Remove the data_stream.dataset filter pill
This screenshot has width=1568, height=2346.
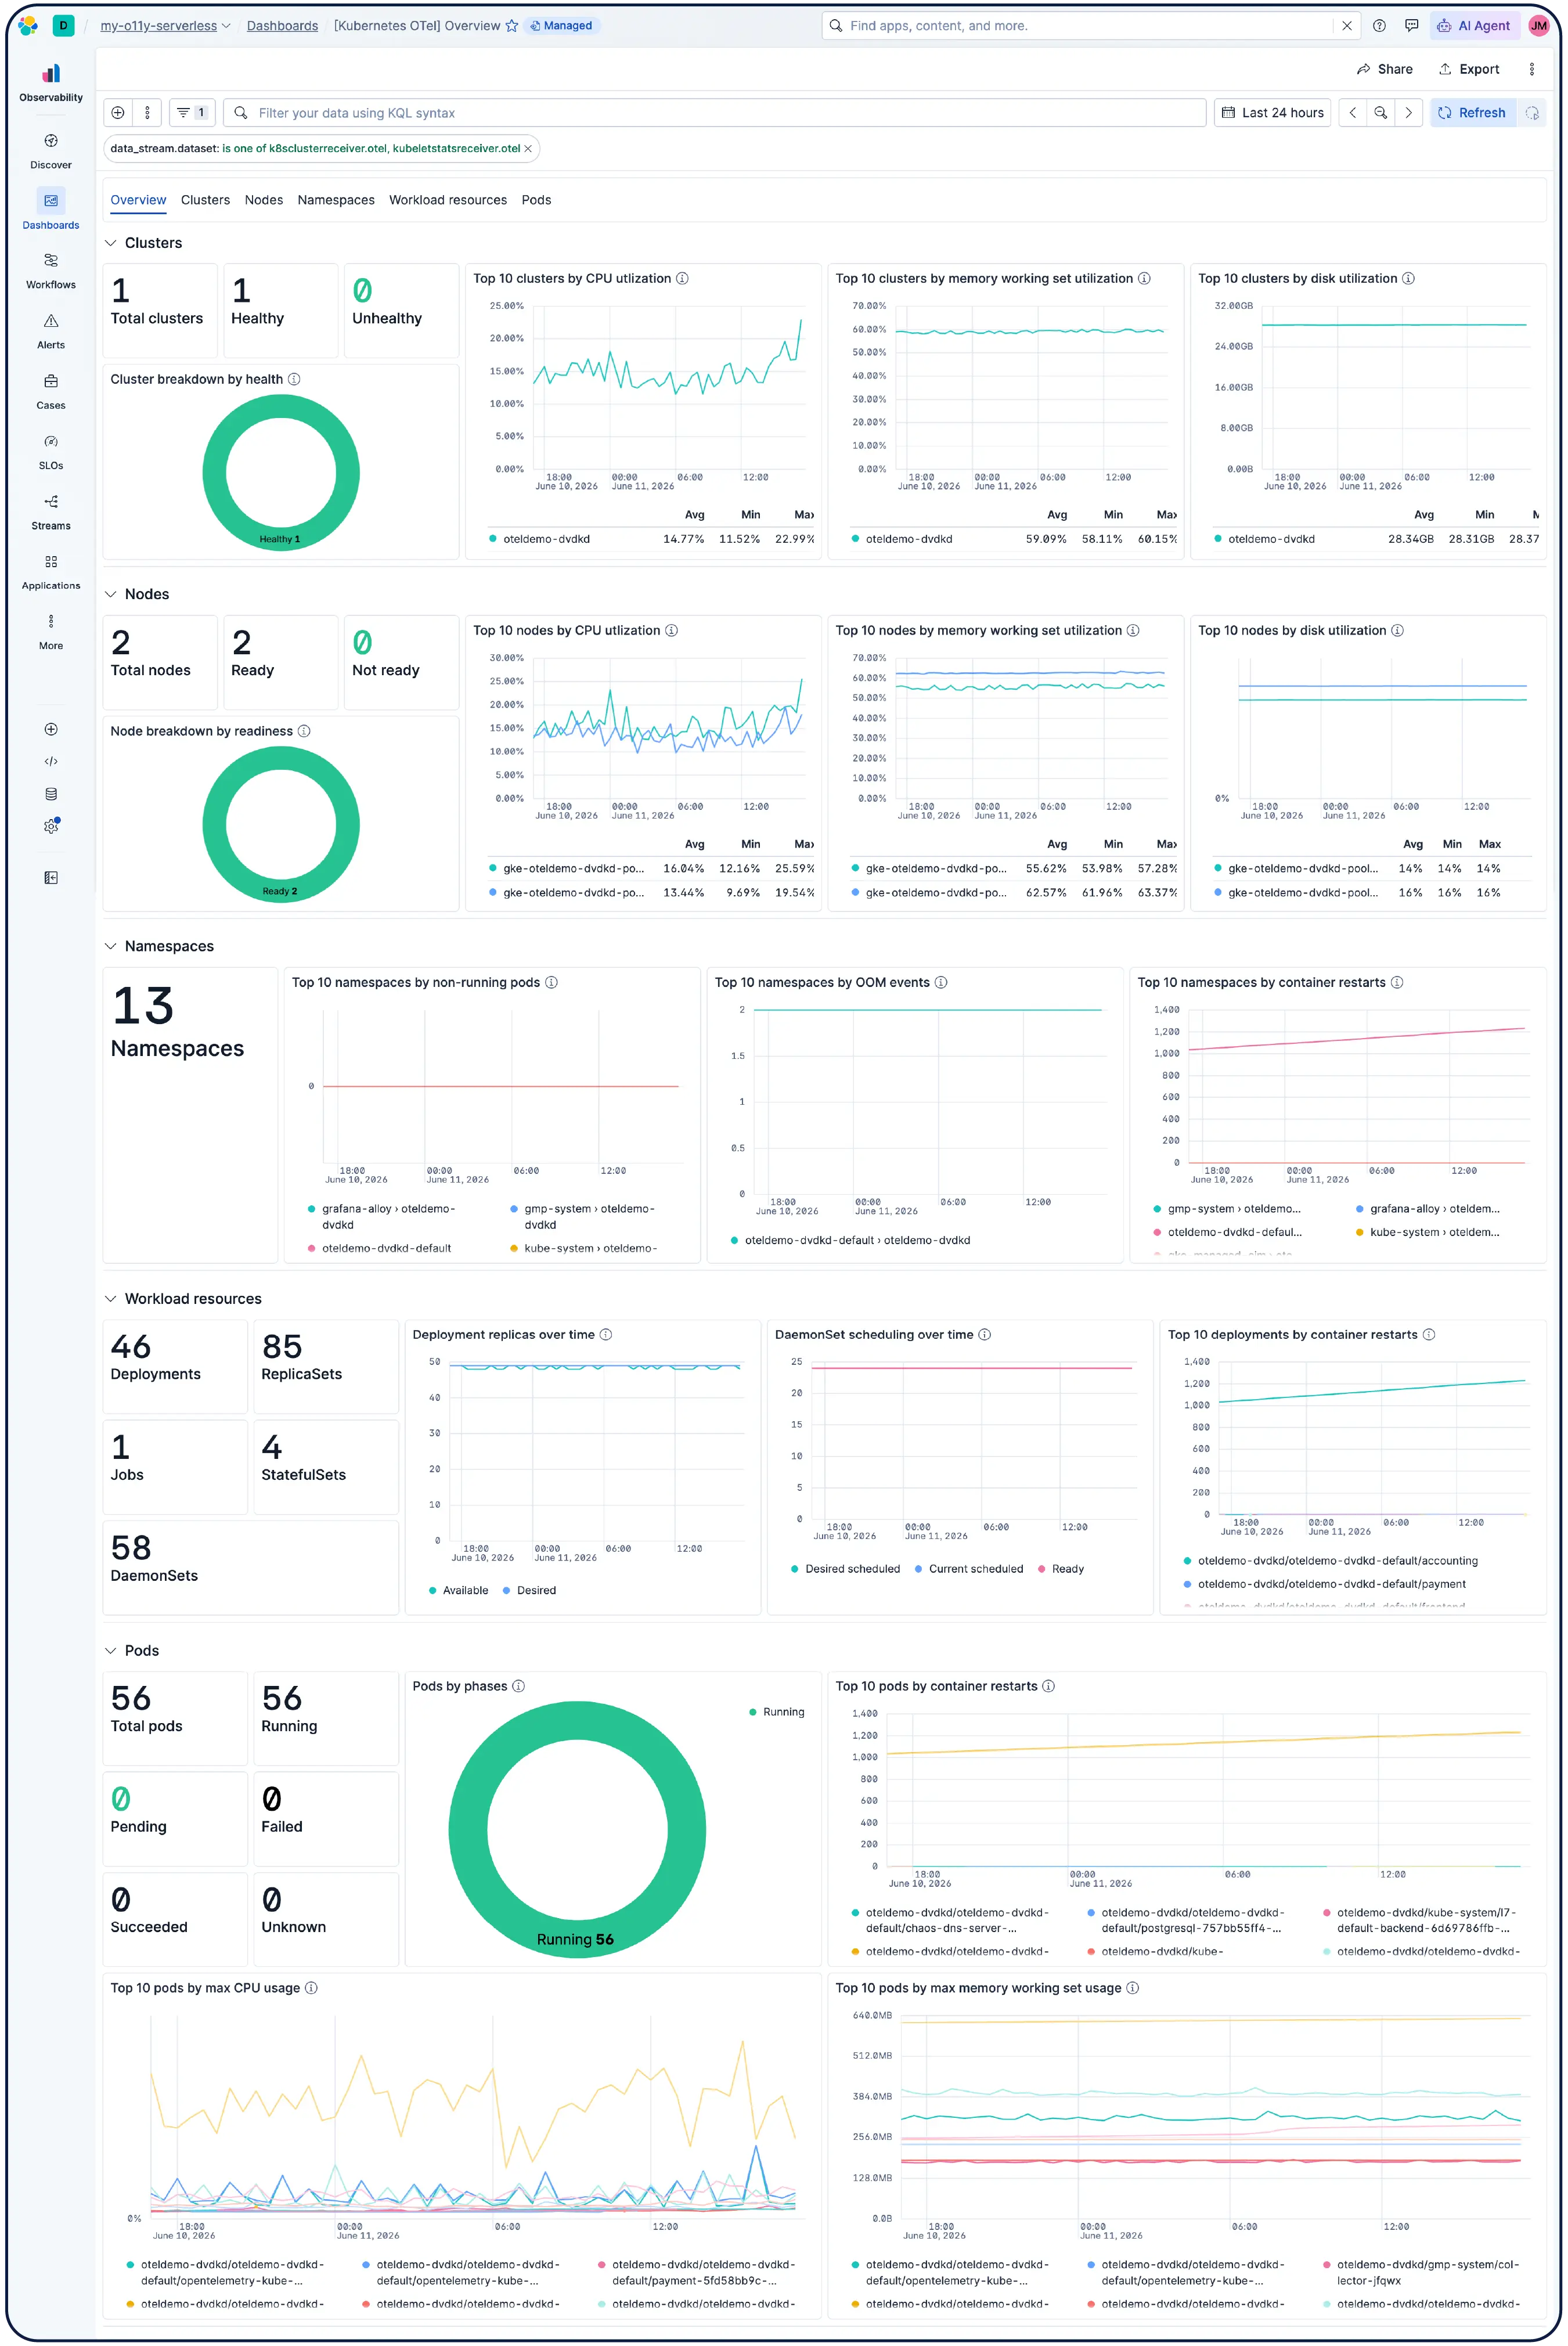click(x=528, y=148)
